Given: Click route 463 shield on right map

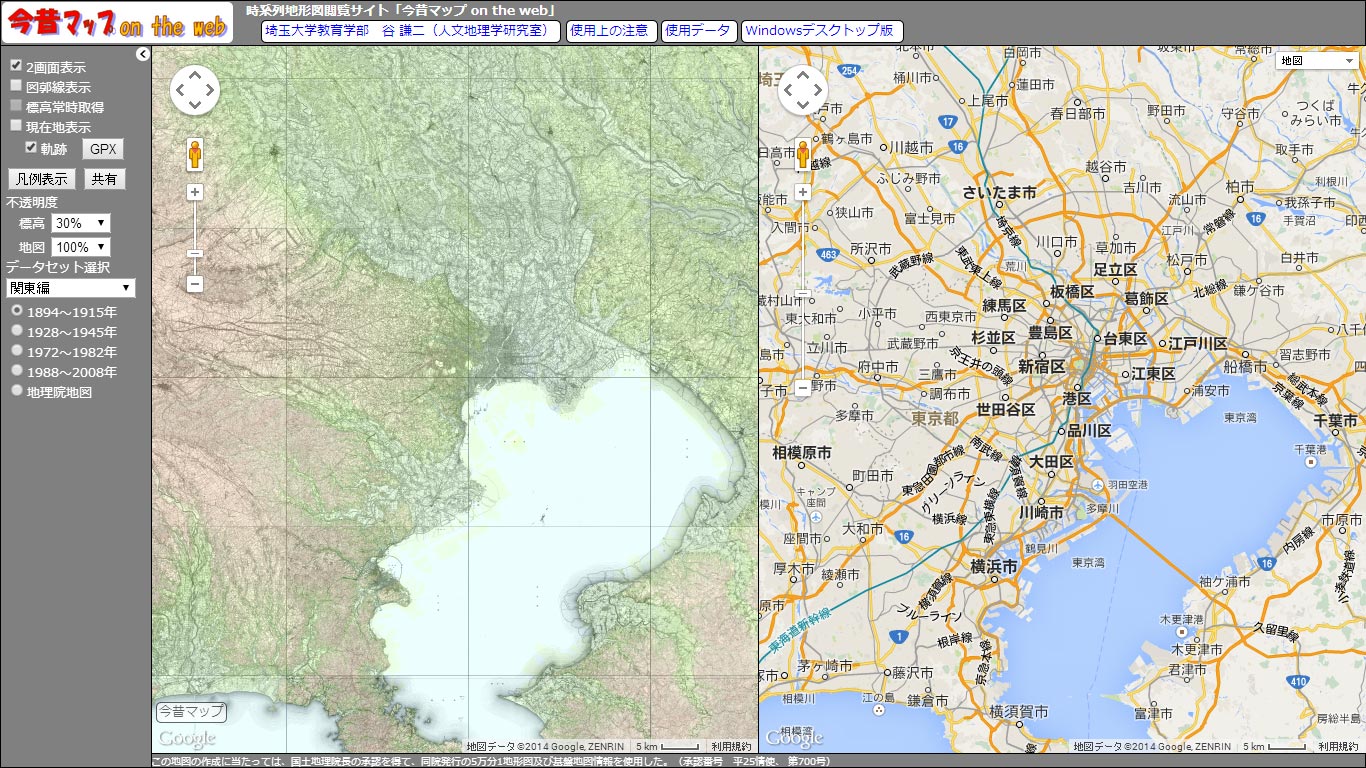Looking at the screenshot, I should [x=826, y=255].
